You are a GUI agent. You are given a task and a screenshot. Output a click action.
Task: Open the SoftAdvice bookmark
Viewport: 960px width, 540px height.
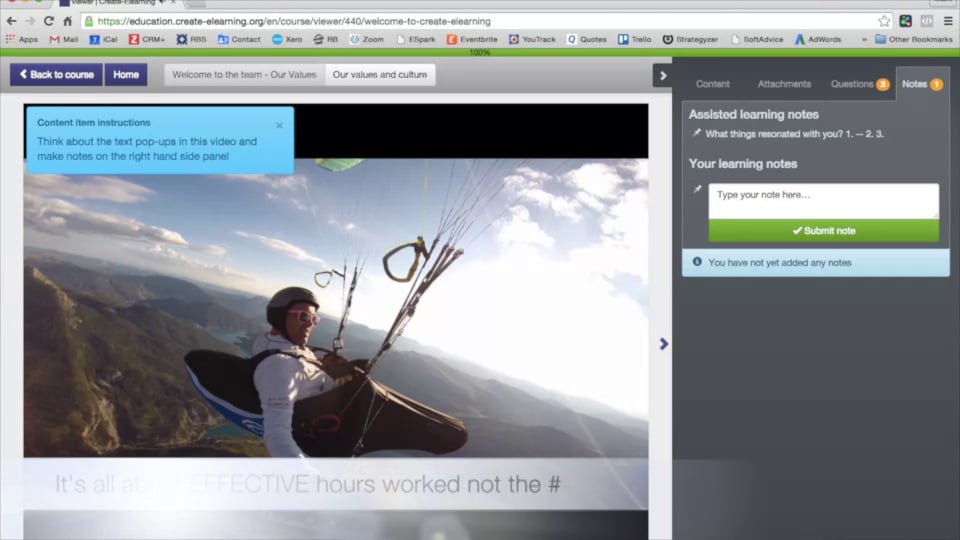[757, 39]
